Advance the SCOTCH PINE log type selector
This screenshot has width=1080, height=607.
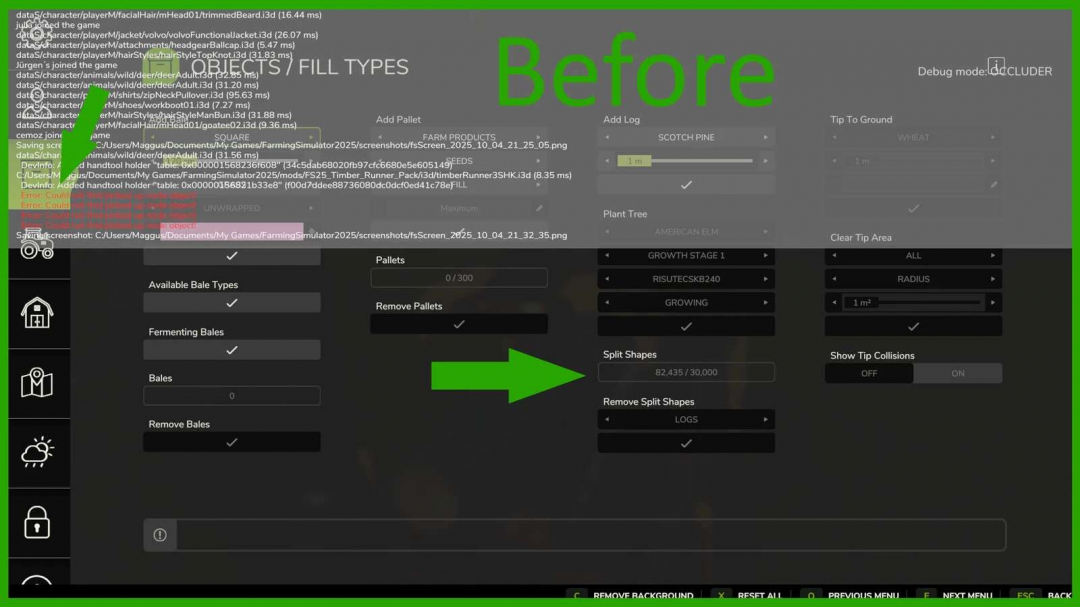pos(765,137)
